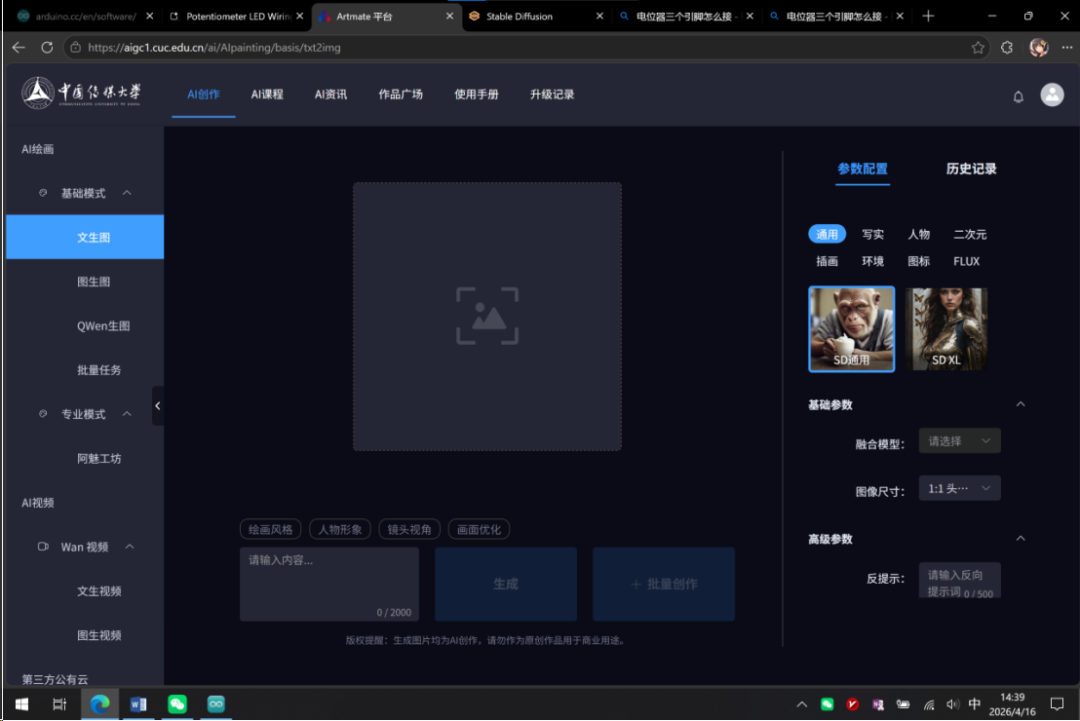Focus the 反提示 negative prompt field

959,581
